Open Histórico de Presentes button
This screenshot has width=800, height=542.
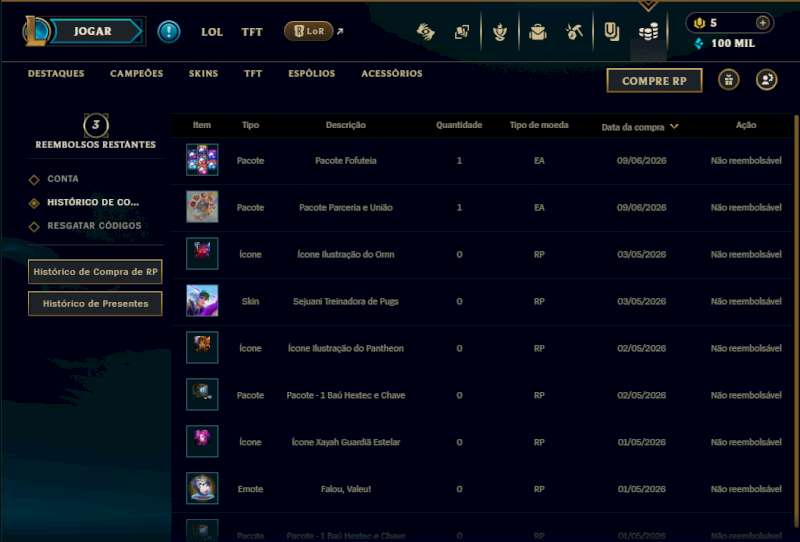[x=95, y=304]
